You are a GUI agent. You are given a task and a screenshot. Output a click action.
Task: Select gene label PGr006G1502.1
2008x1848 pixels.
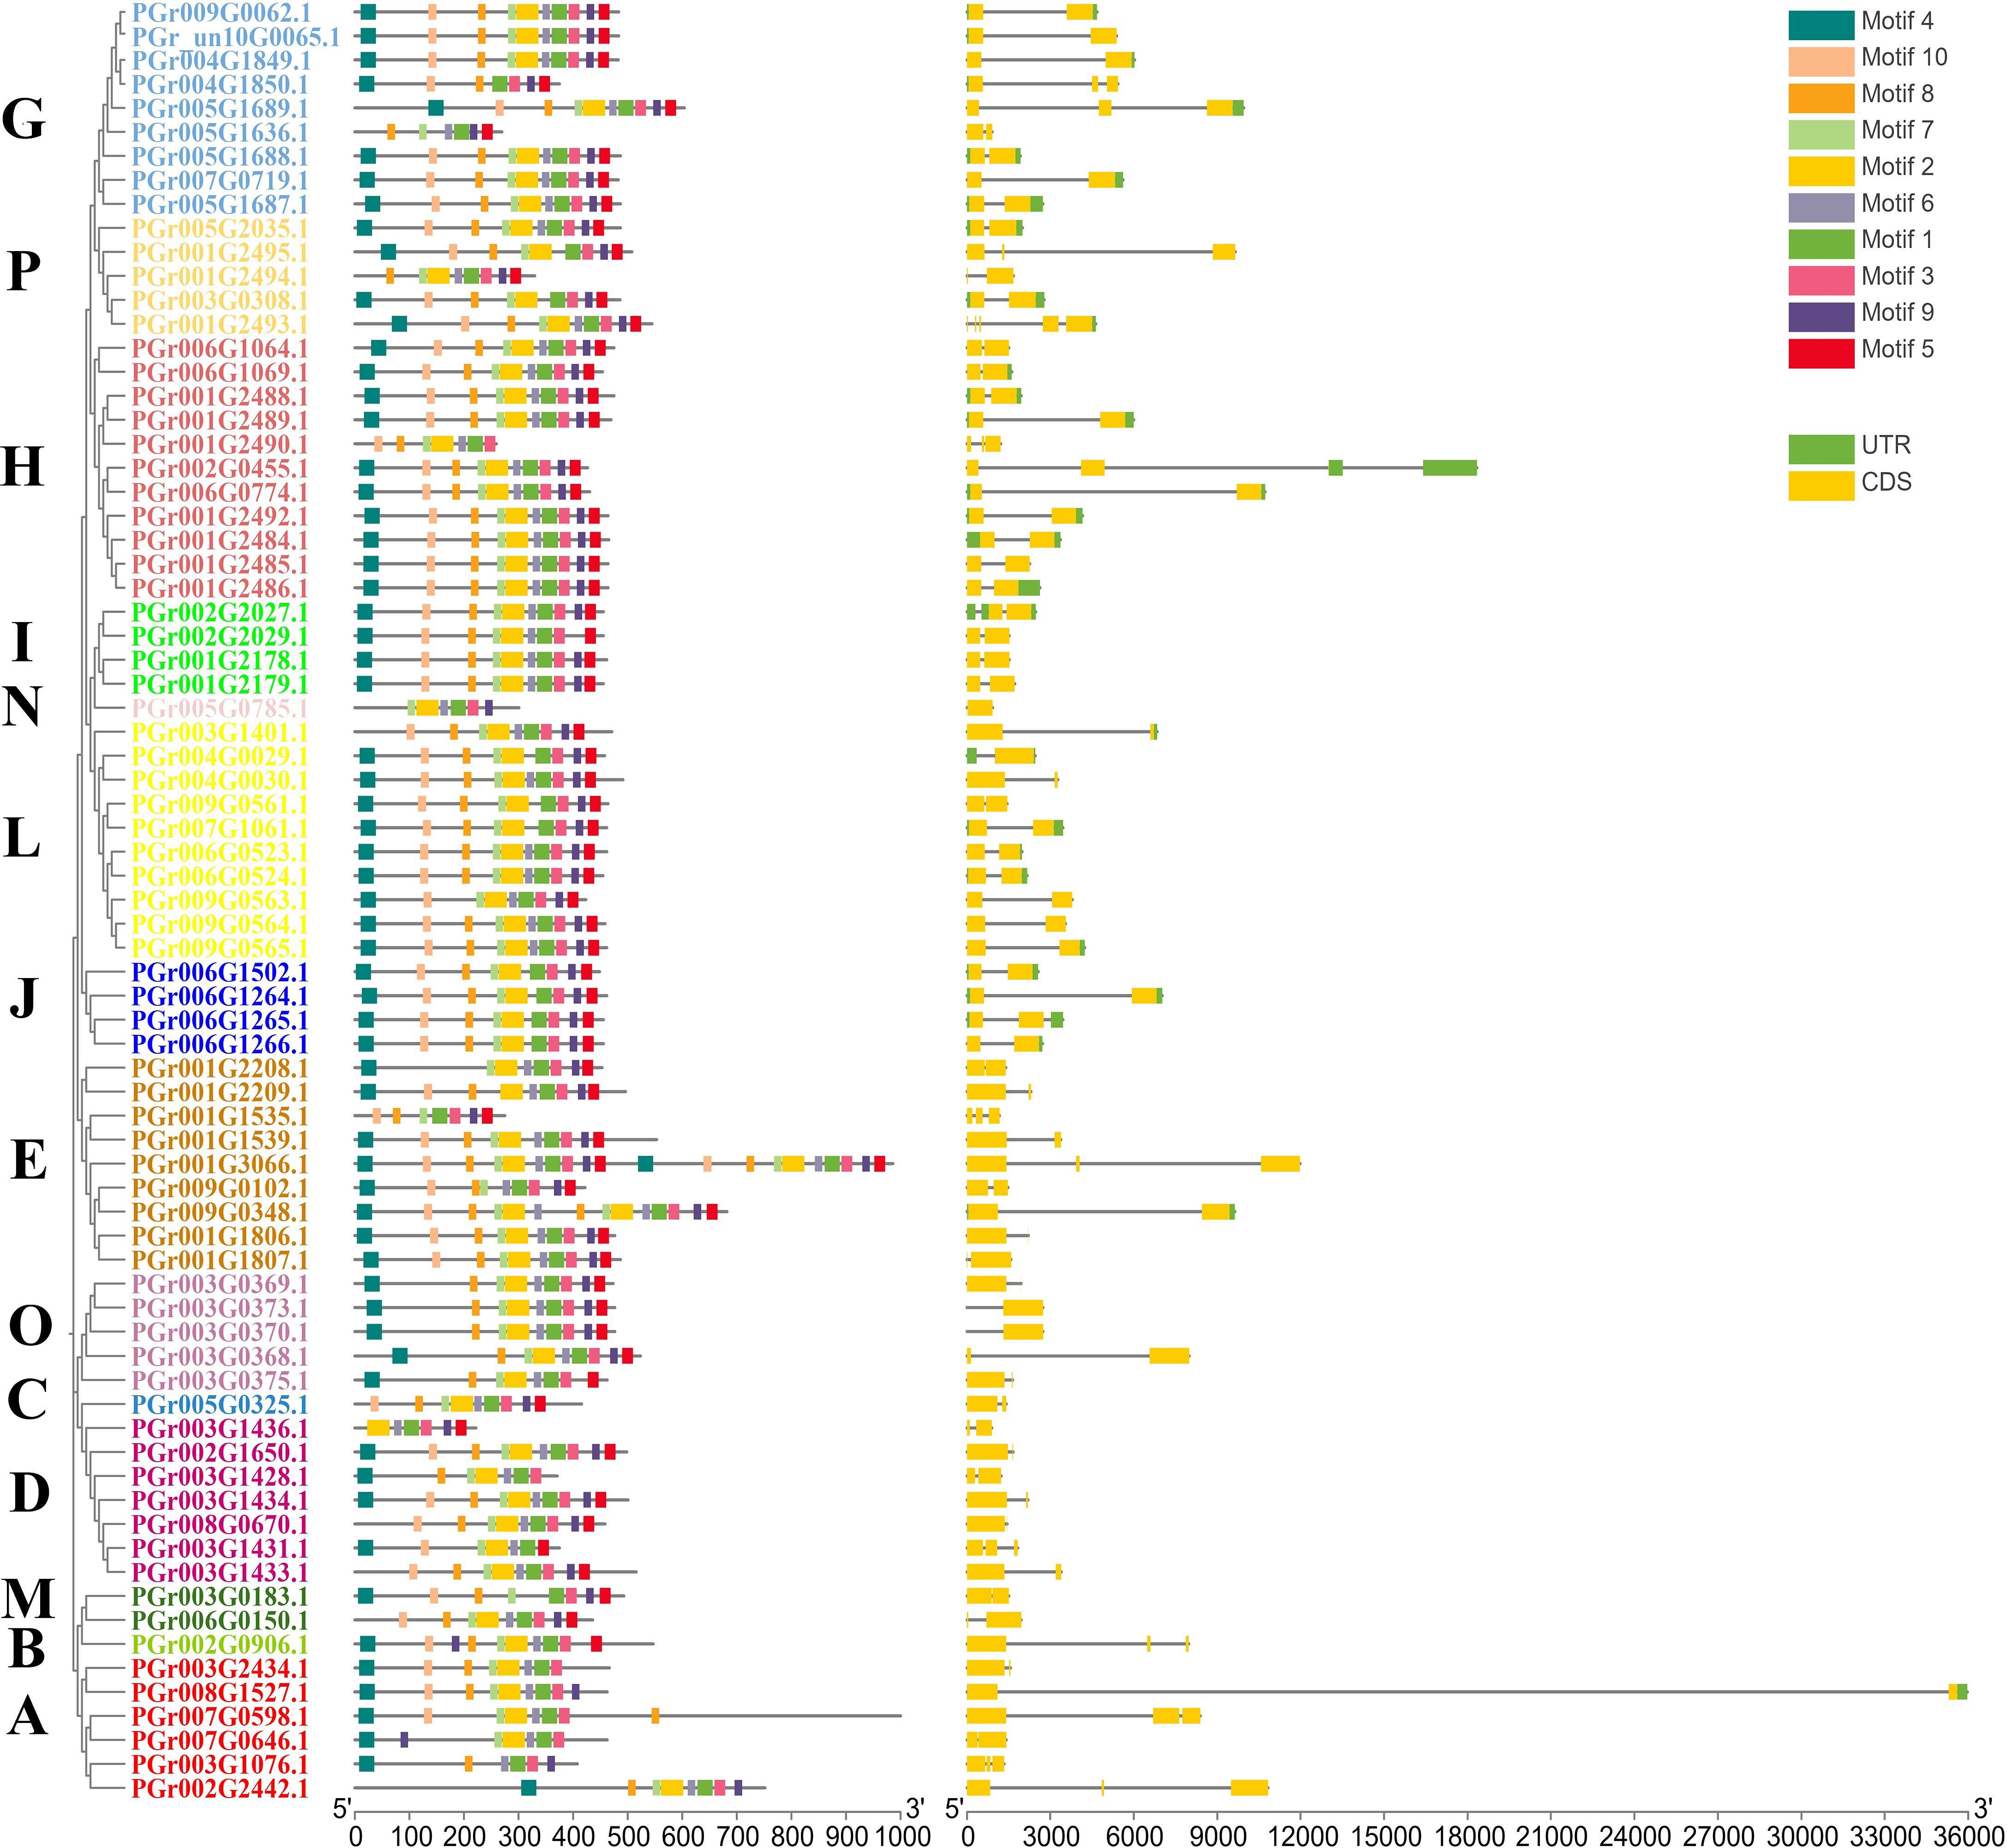click(x=220, y=973)
